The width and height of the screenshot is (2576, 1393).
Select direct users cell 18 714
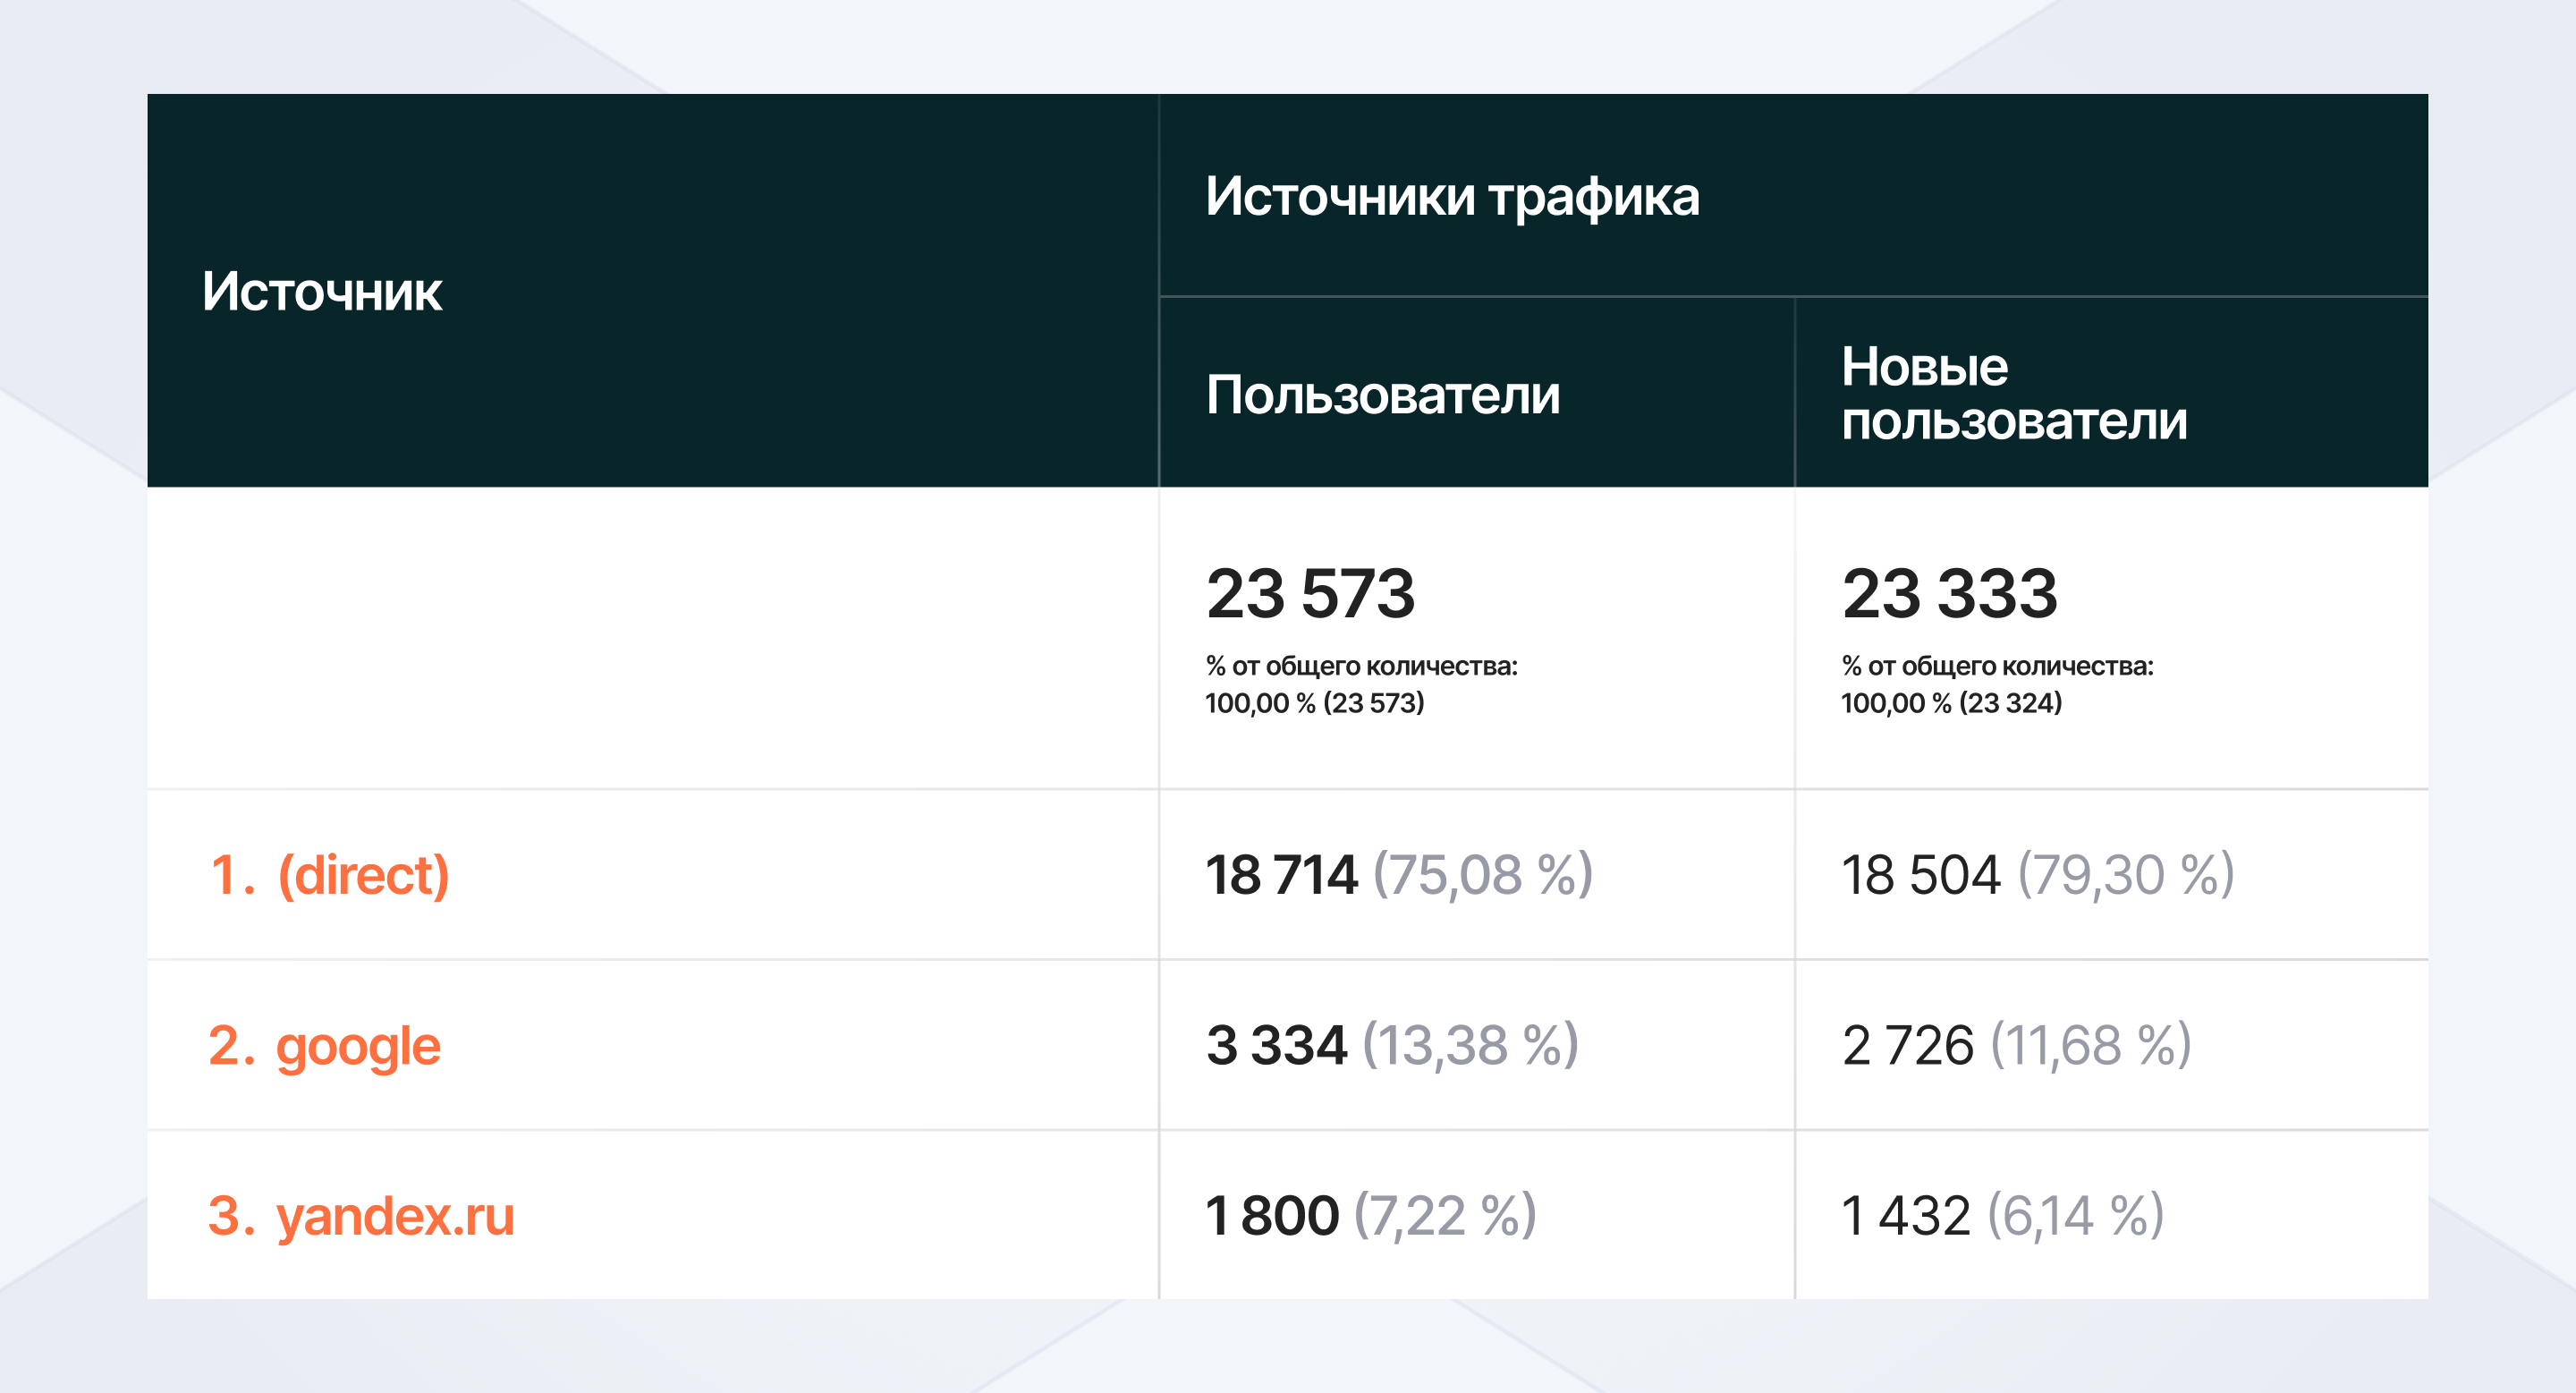click(1281, 875)
